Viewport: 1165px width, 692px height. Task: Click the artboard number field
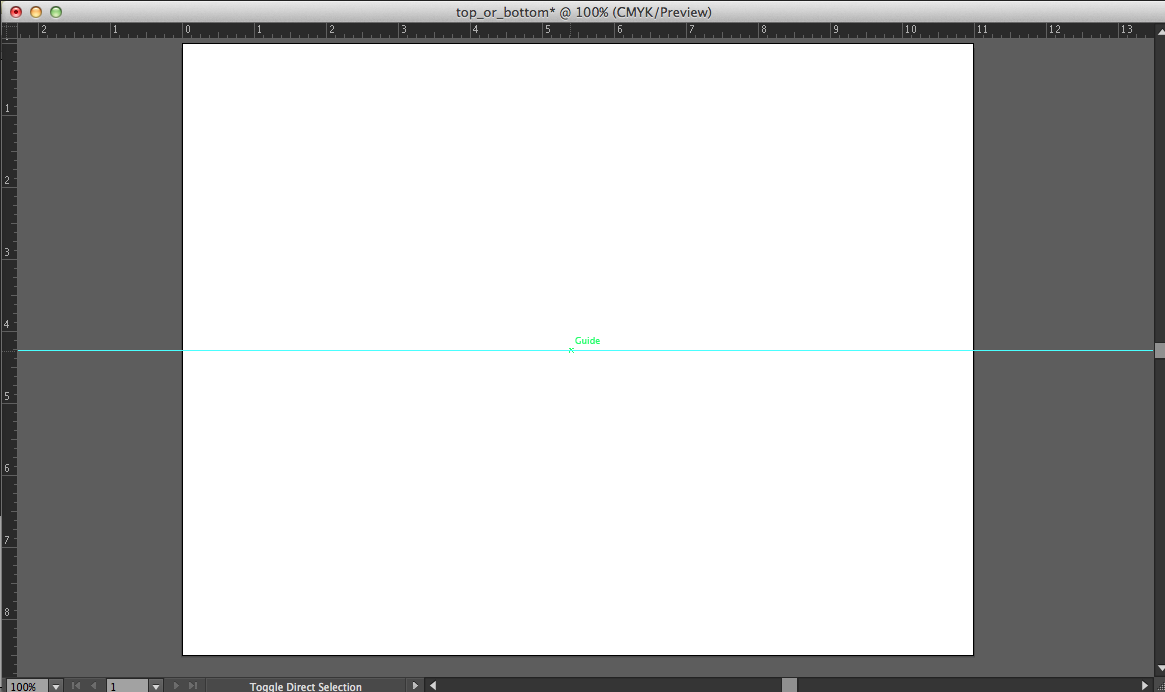[126, 686]
